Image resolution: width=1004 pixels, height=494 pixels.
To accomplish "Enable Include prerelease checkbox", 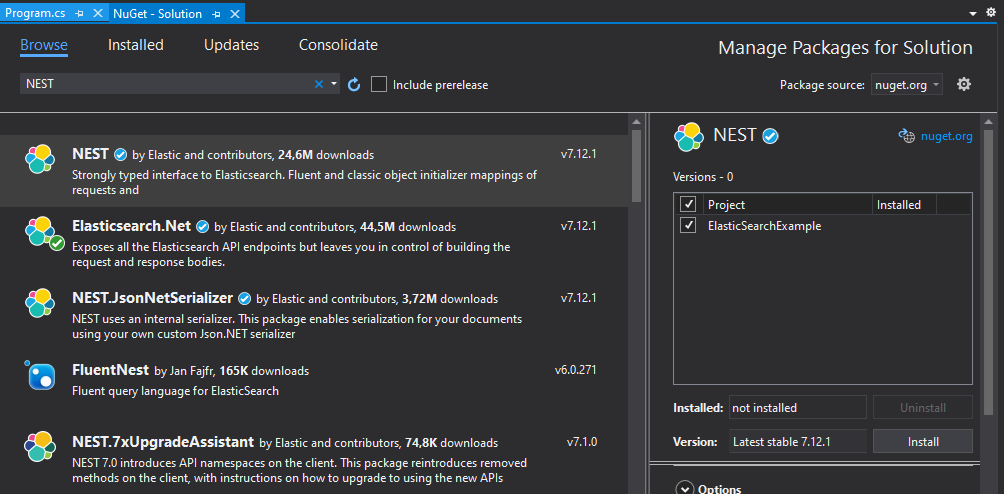I will pyautogui.click(x=379, y=84).
